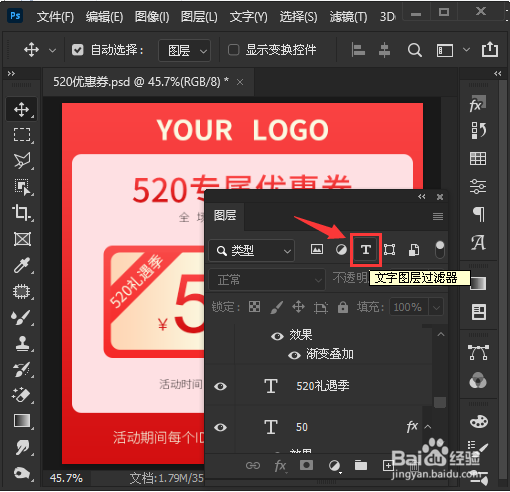
Task: Select the History Brush tool
Action: click(x=21, y=369)
